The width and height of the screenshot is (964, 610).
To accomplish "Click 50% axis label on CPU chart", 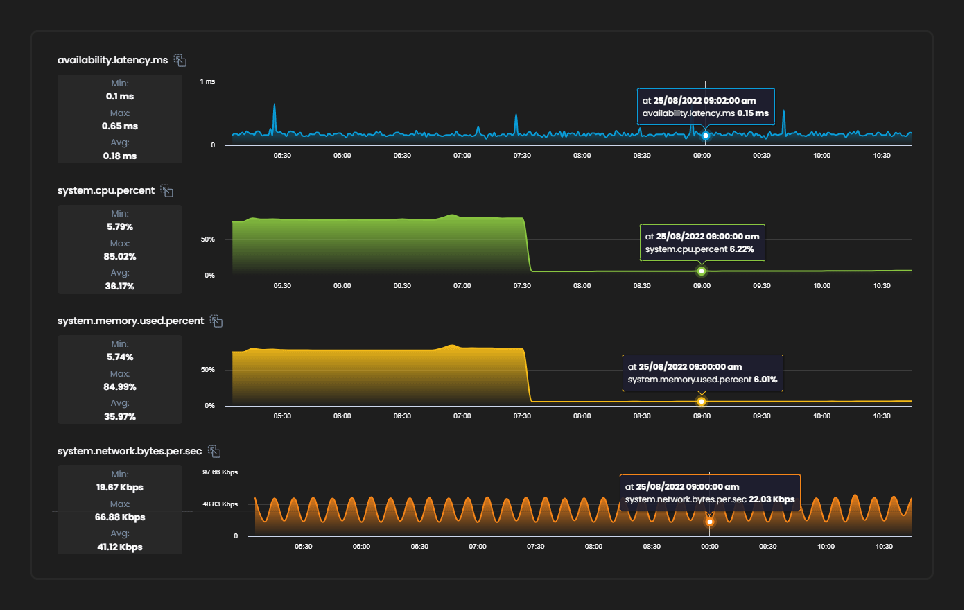I will [208, 239].
